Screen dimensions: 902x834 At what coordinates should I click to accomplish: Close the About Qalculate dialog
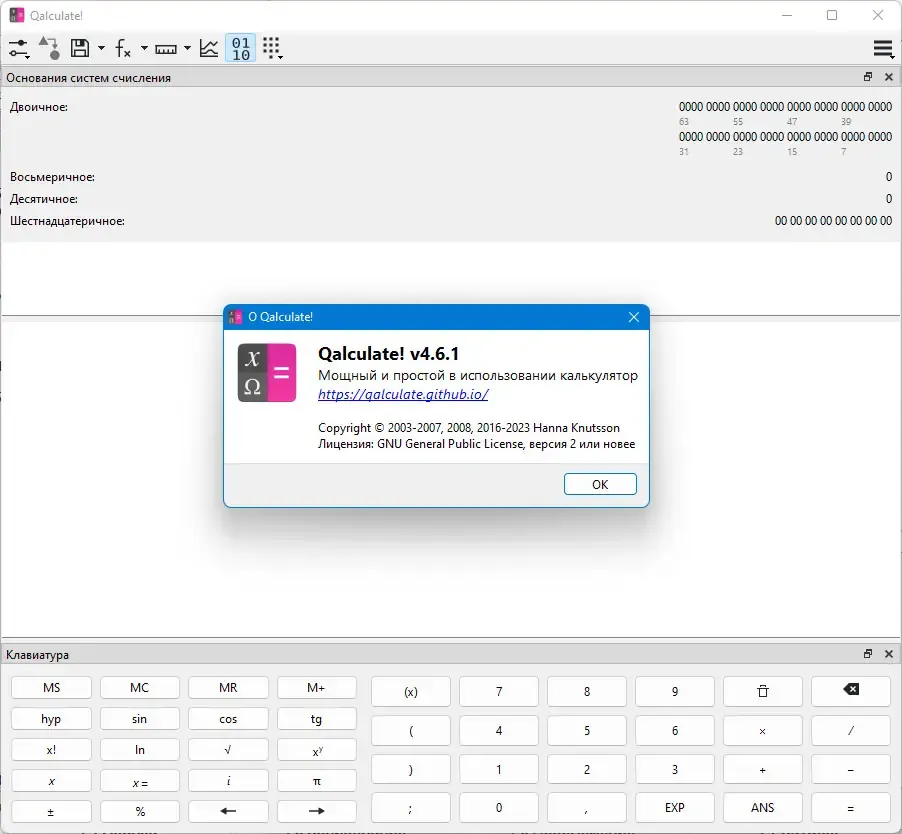click(x=634, y=317)
